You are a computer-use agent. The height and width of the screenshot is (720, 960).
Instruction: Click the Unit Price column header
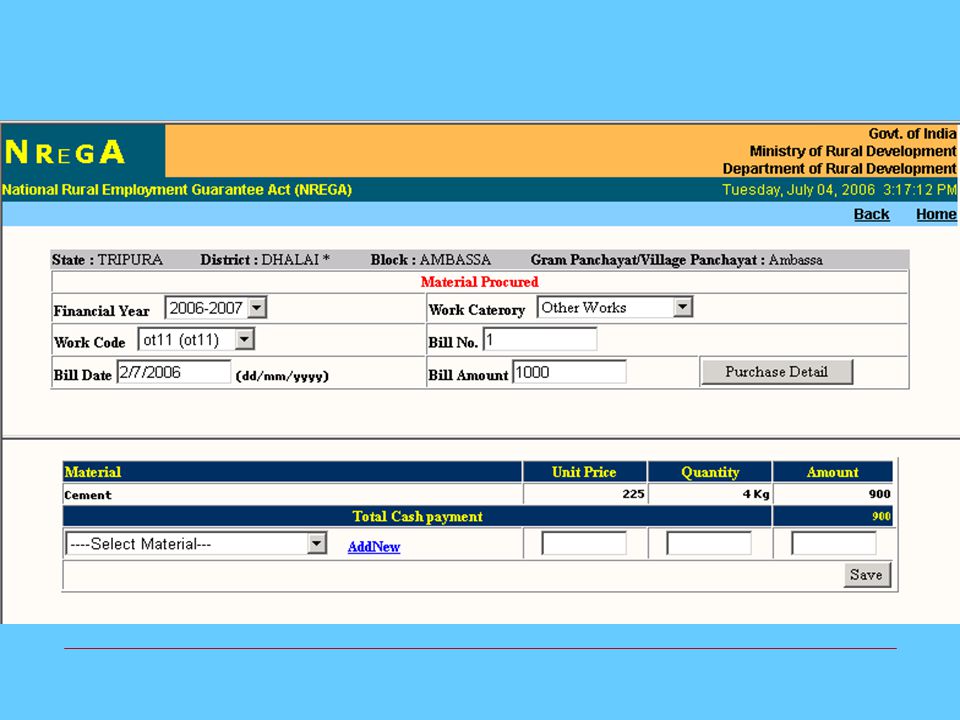tap(584, 472)
